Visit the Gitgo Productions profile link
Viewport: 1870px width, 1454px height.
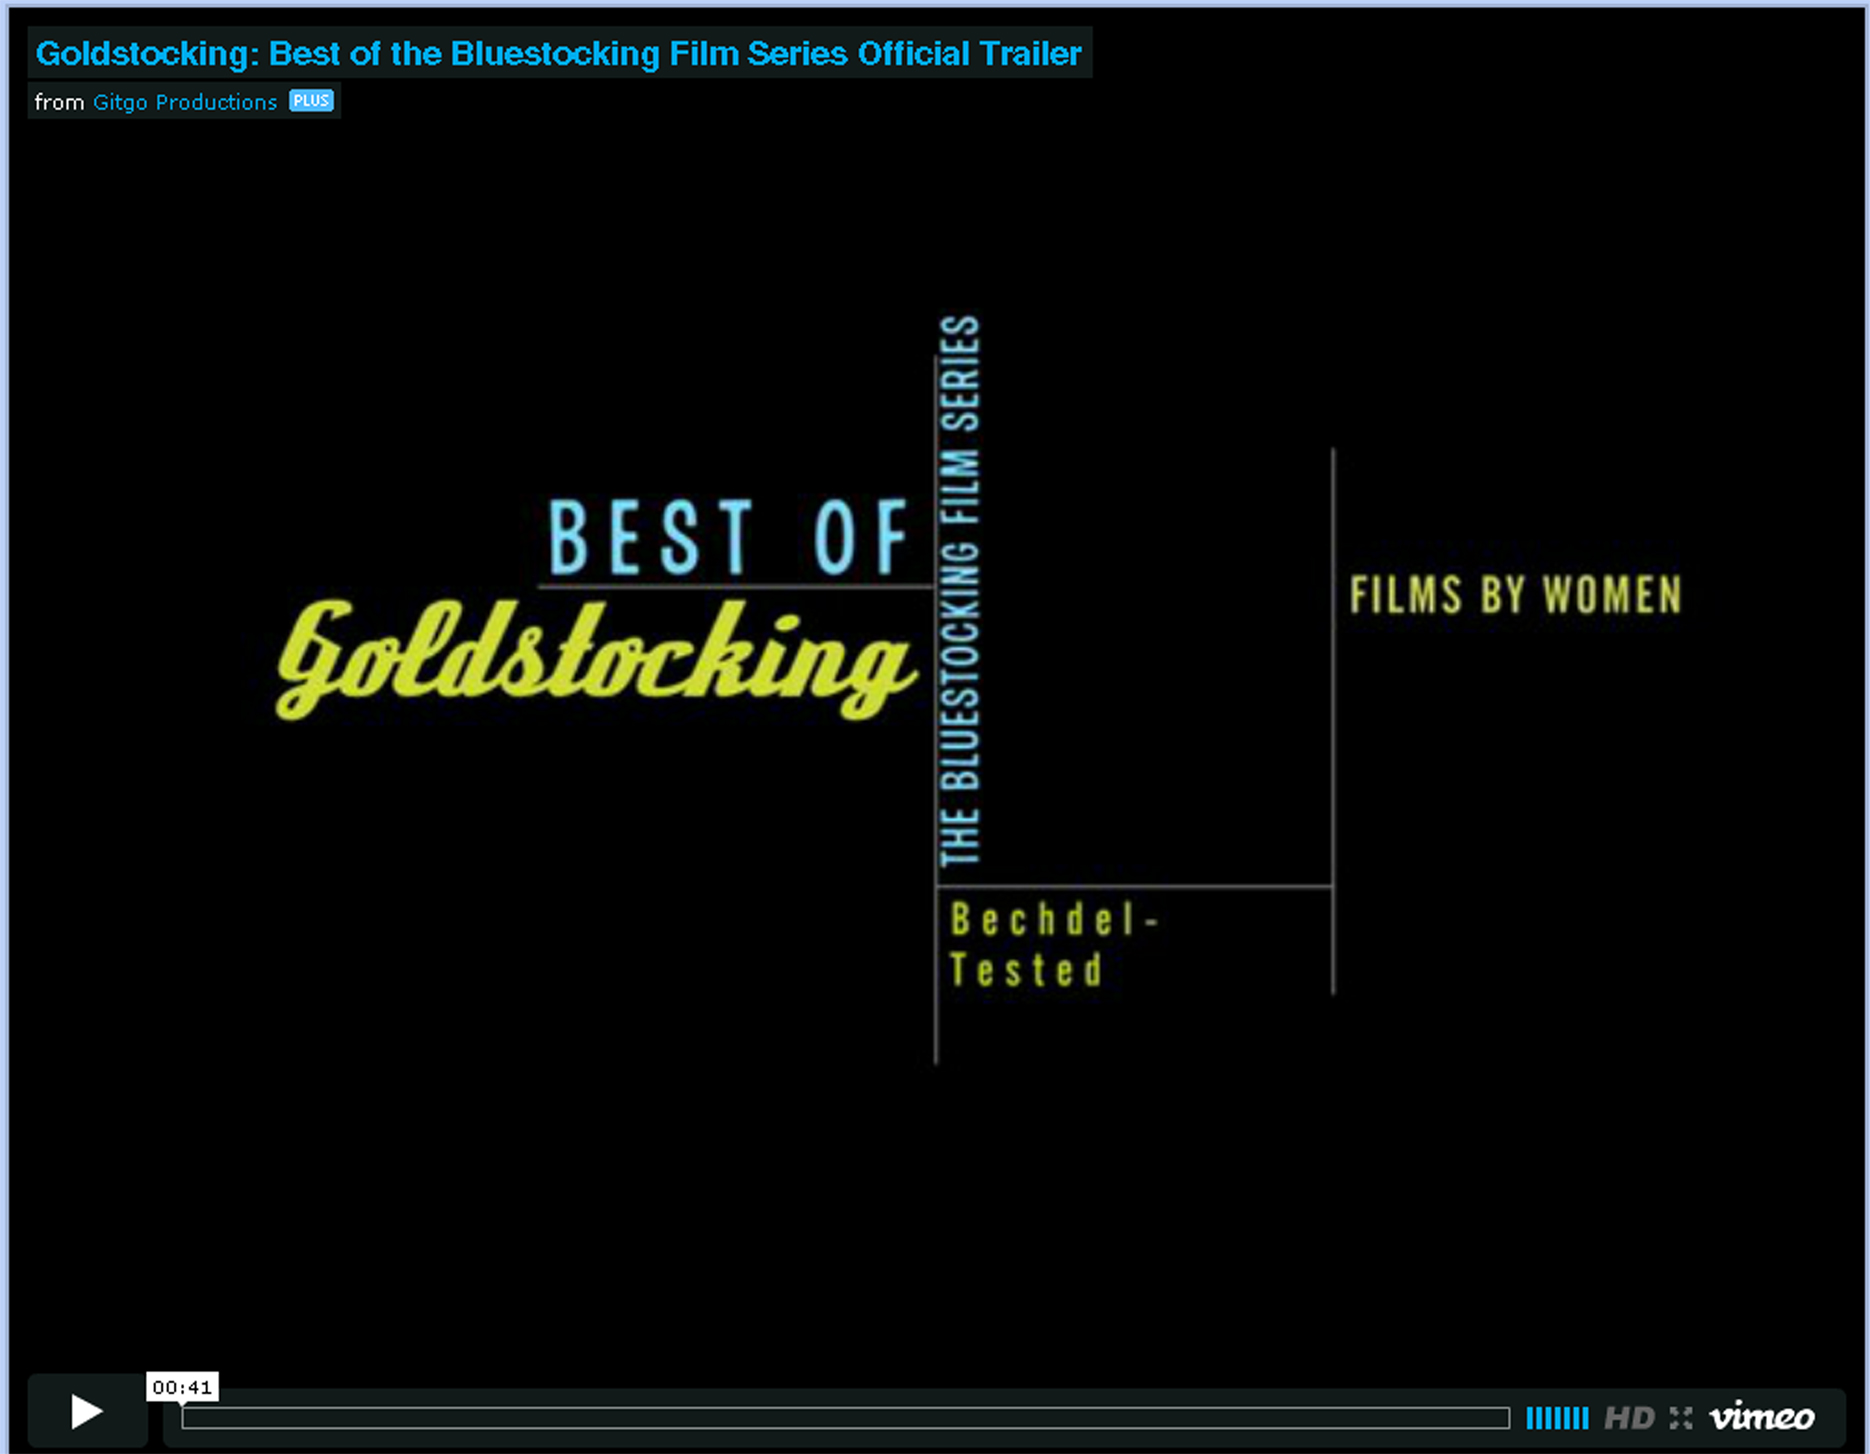185,102
